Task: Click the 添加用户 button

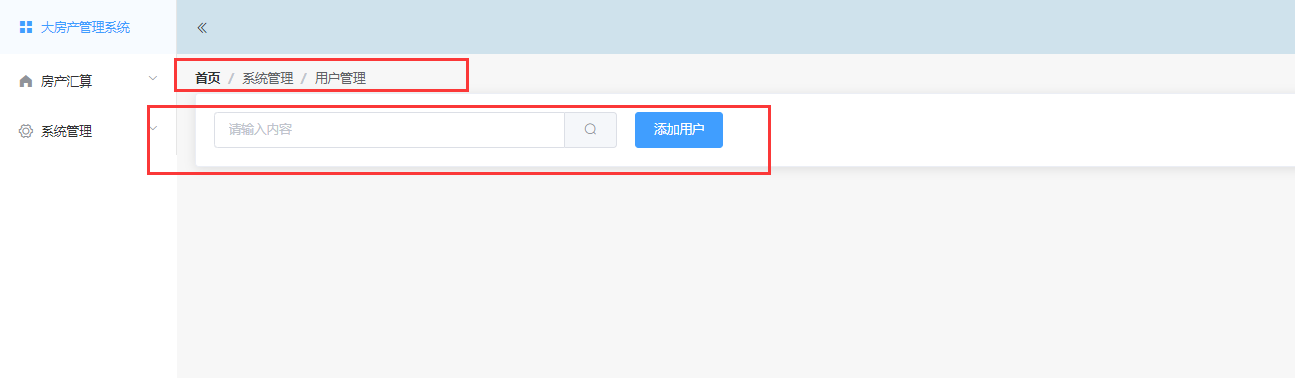Action: (679, 130)
